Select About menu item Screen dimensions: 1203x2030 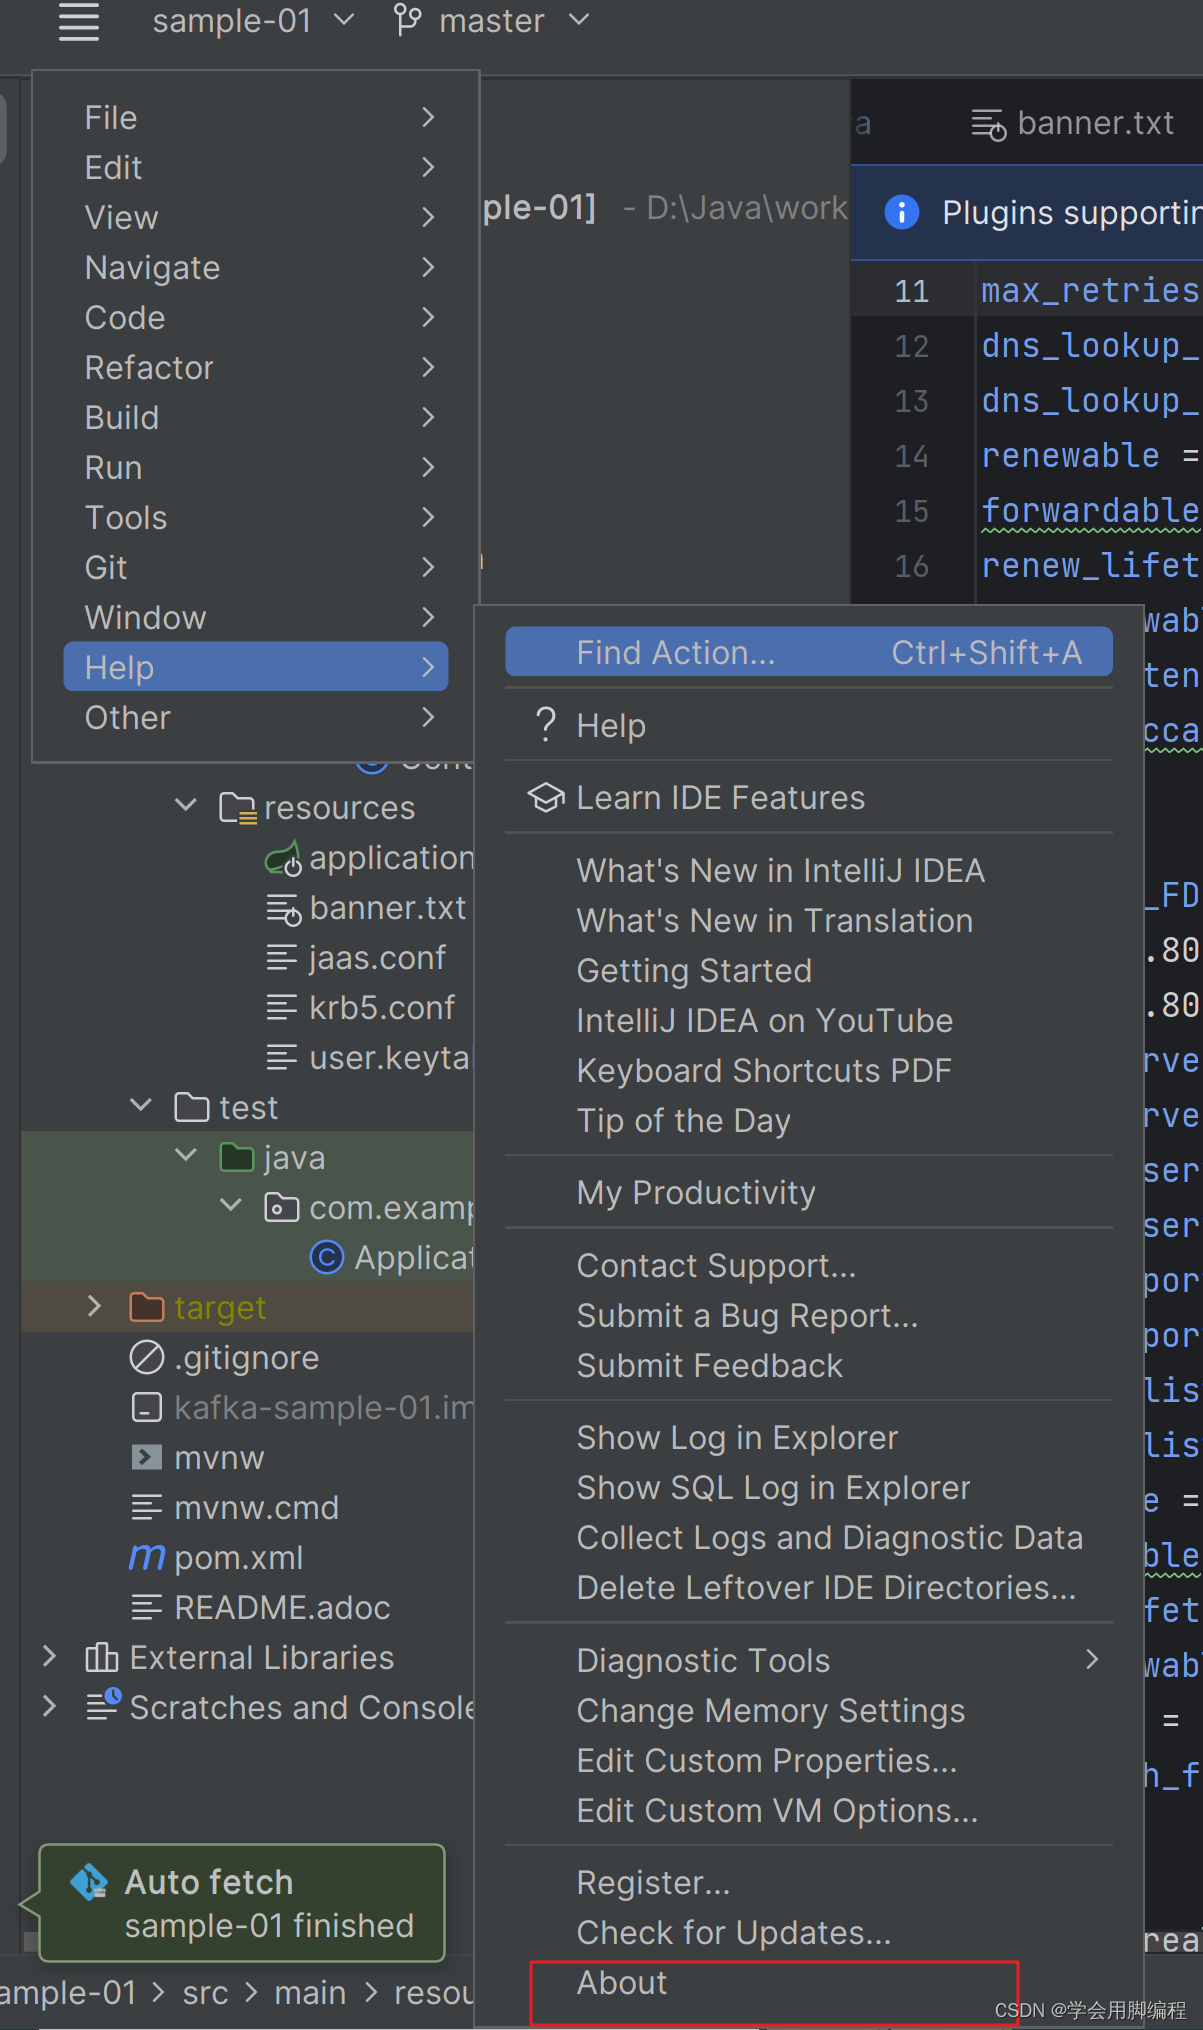[x=809, y=1982]
